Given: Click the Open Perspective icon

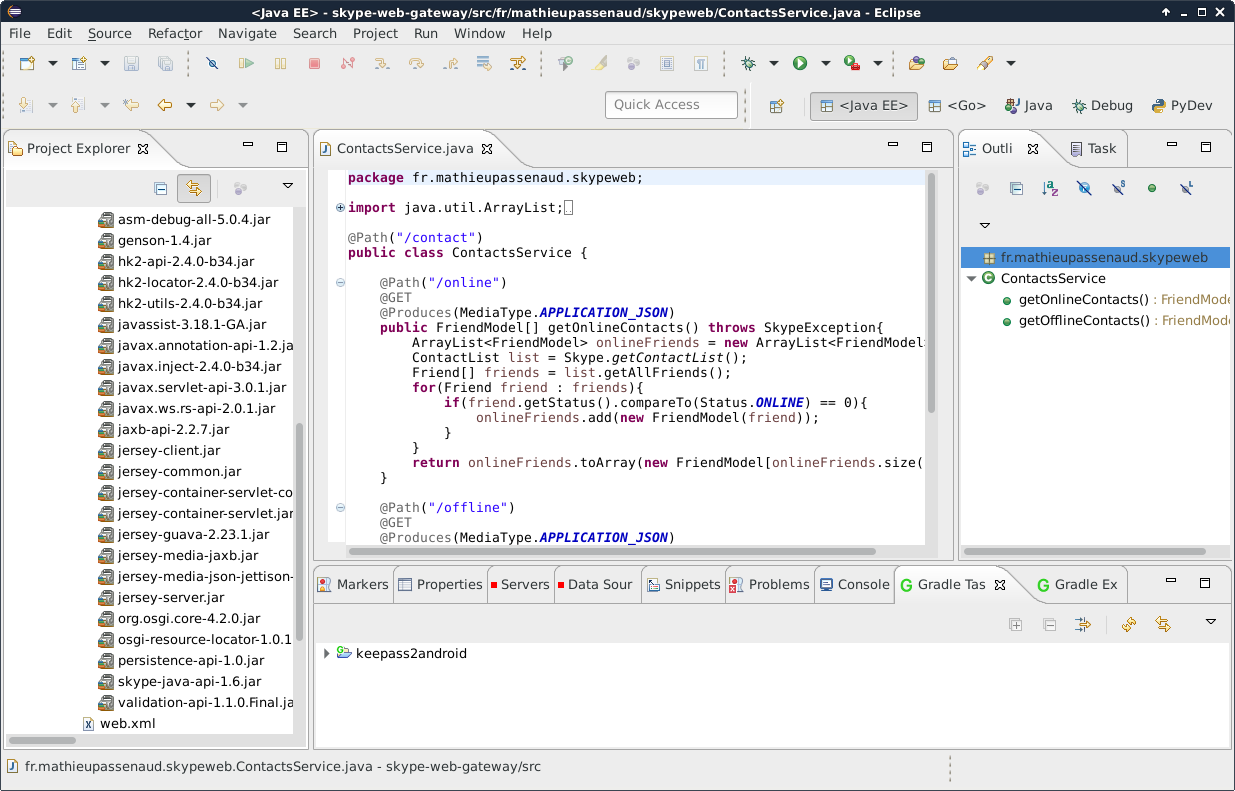Looking at the screenshot, I should (776, 106).
